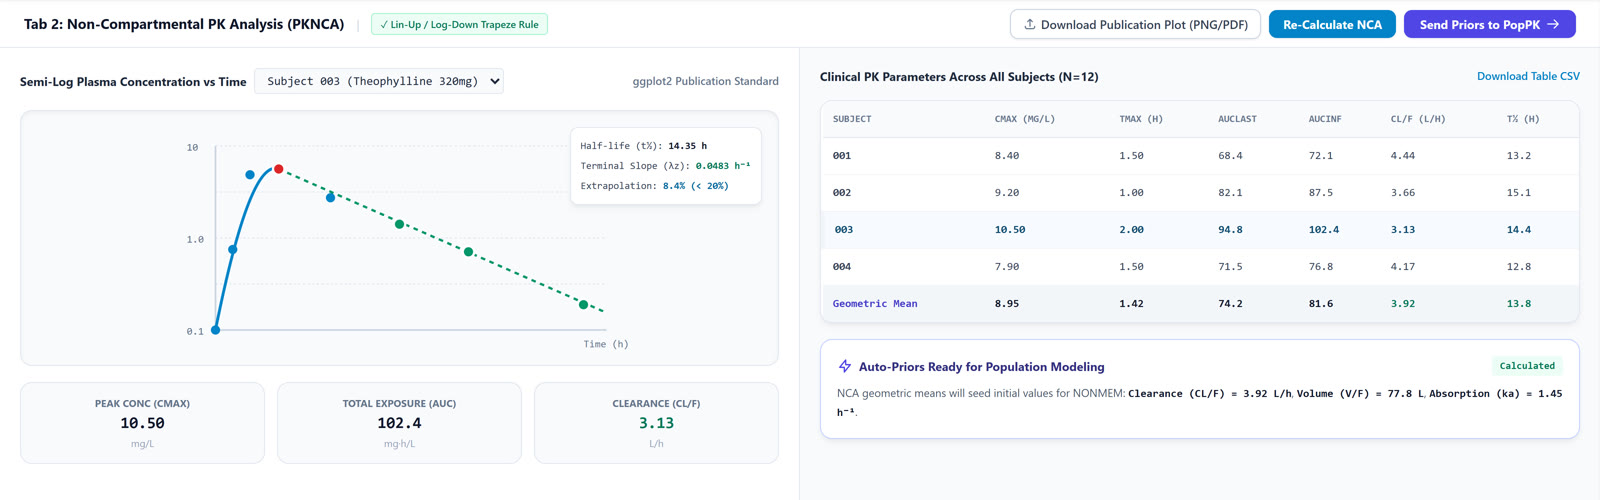Click the Time (h) axis label

click(x=606, y=344)
